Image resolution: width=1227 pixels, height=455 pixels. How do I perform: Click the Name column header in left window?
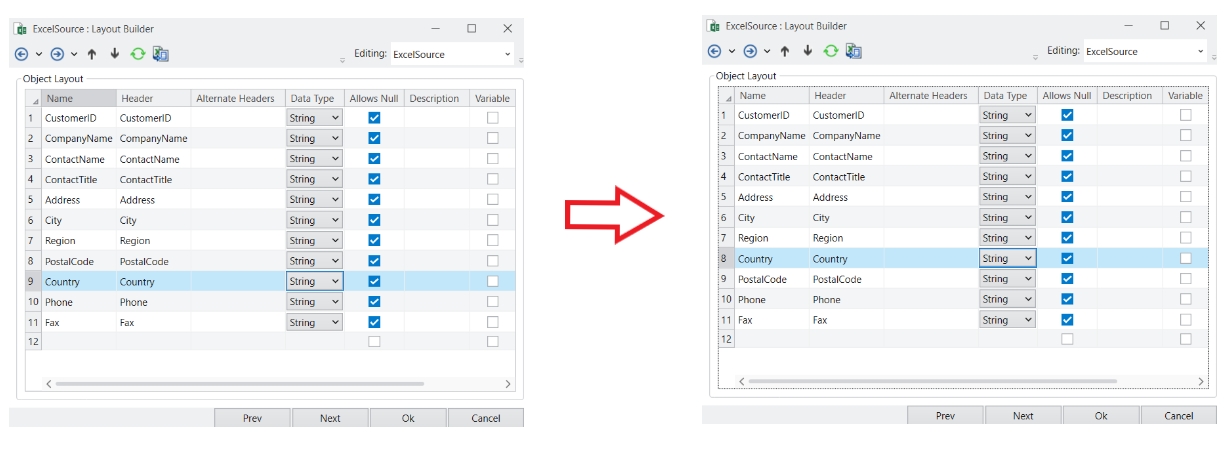78,99
